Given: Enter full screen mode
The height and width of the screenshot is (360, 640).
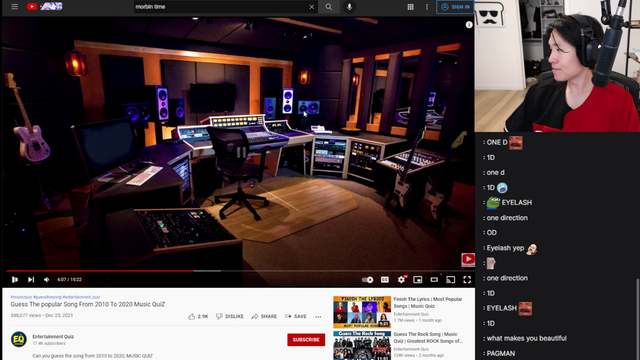Looking at the screenshot, I should tap(467, 280).
